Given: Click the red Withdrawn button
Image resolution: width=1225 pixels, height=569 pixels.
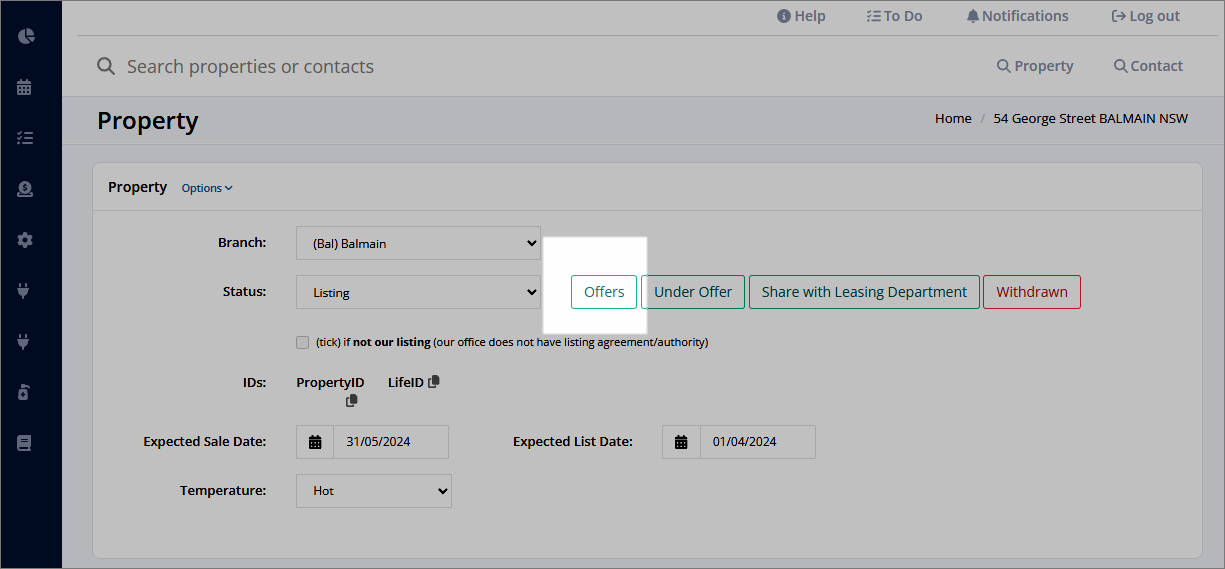Looking at the screenshot, I should [x=1032, y=292].
